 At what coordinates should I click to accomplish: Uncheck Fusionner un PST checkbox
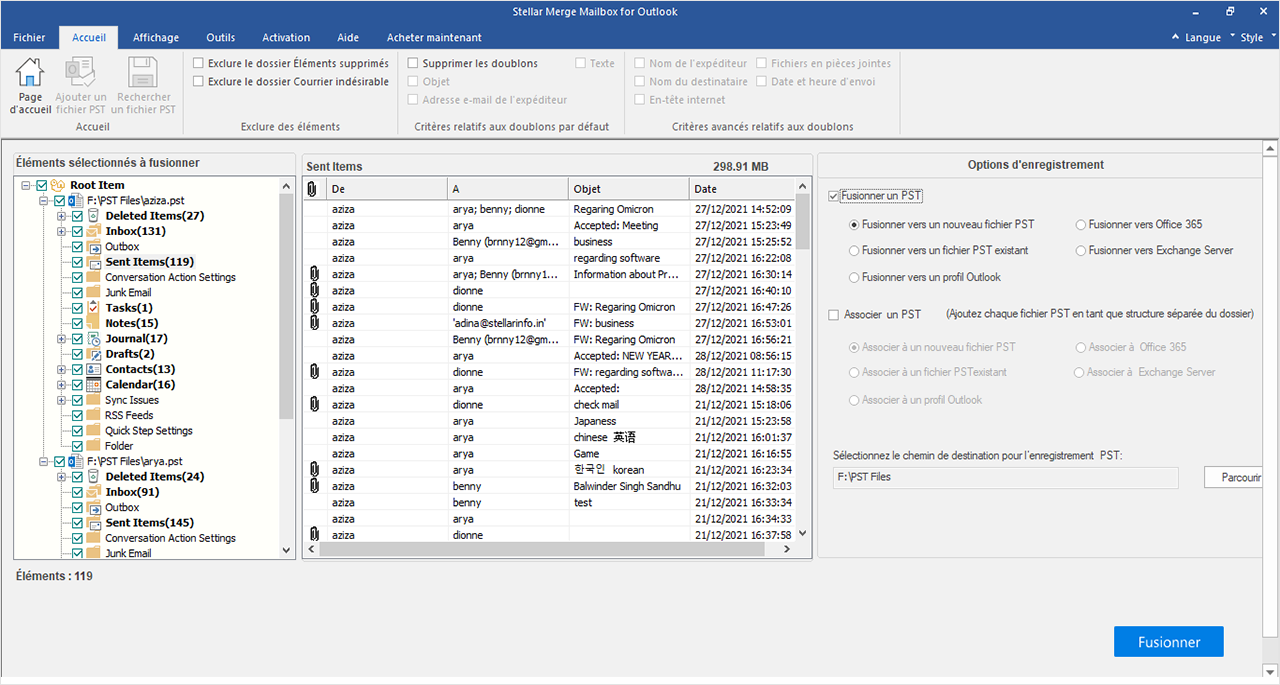(834, 196)
